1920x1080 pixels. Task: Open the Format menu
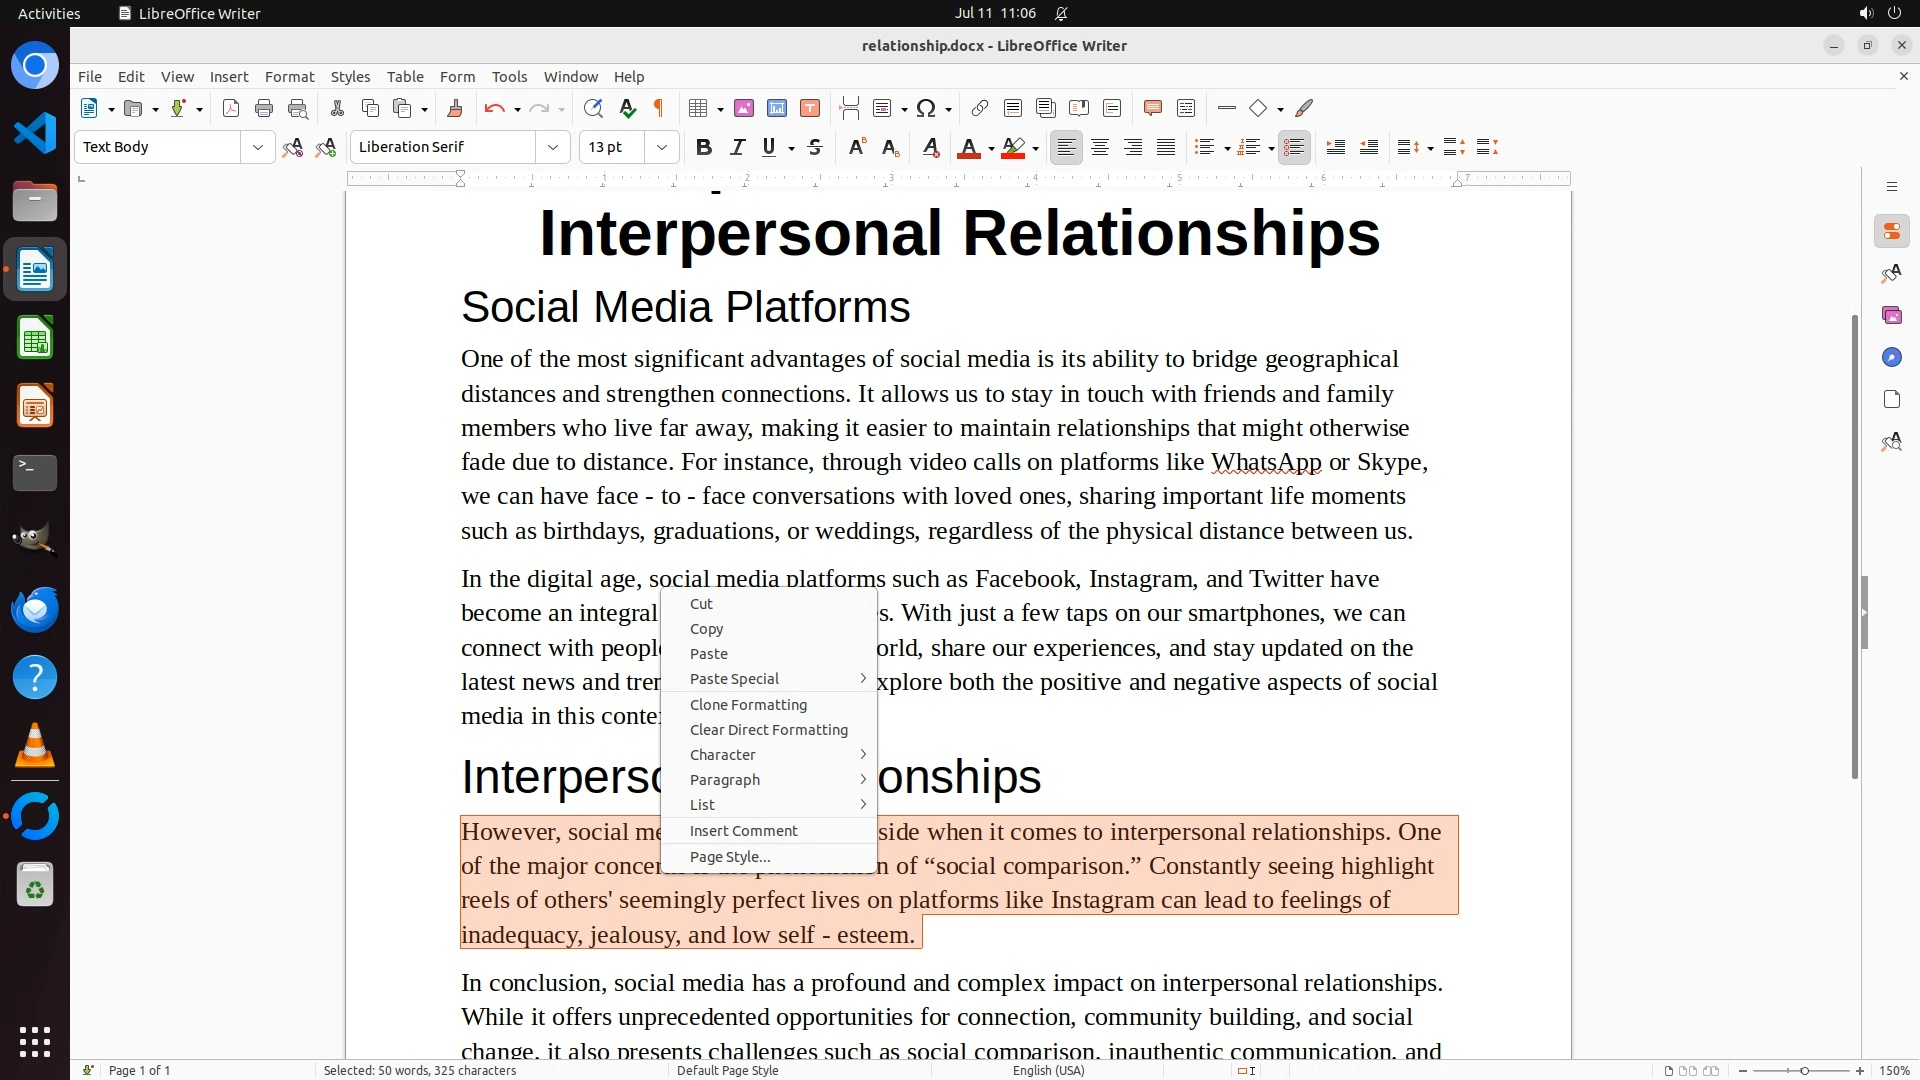click(289, 76)
